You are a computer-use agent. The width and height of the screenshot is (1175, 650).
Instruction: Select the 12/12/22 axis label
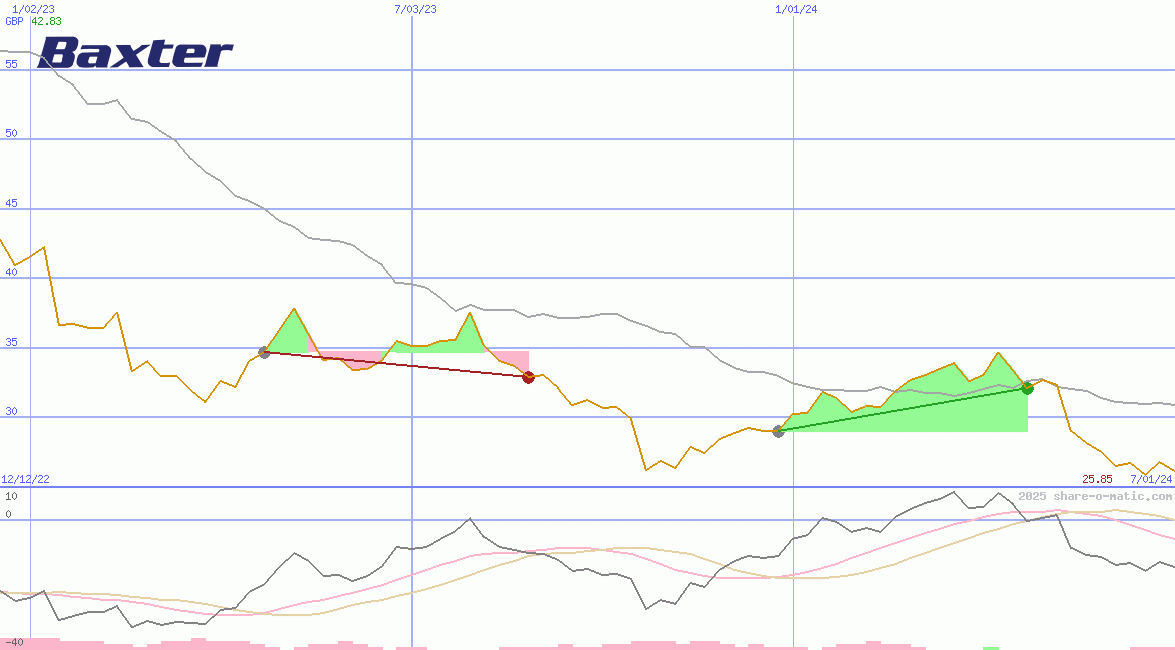pyautogui.click(x=24, y=478)
